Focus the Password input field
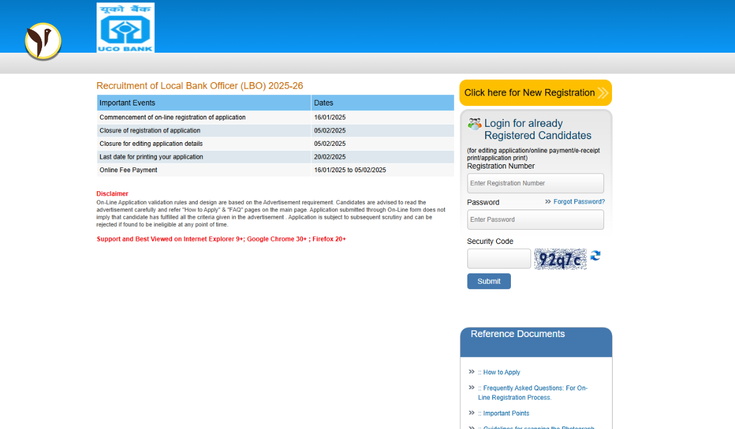Screen dimensions: 735x429 [x=535, y=219]
